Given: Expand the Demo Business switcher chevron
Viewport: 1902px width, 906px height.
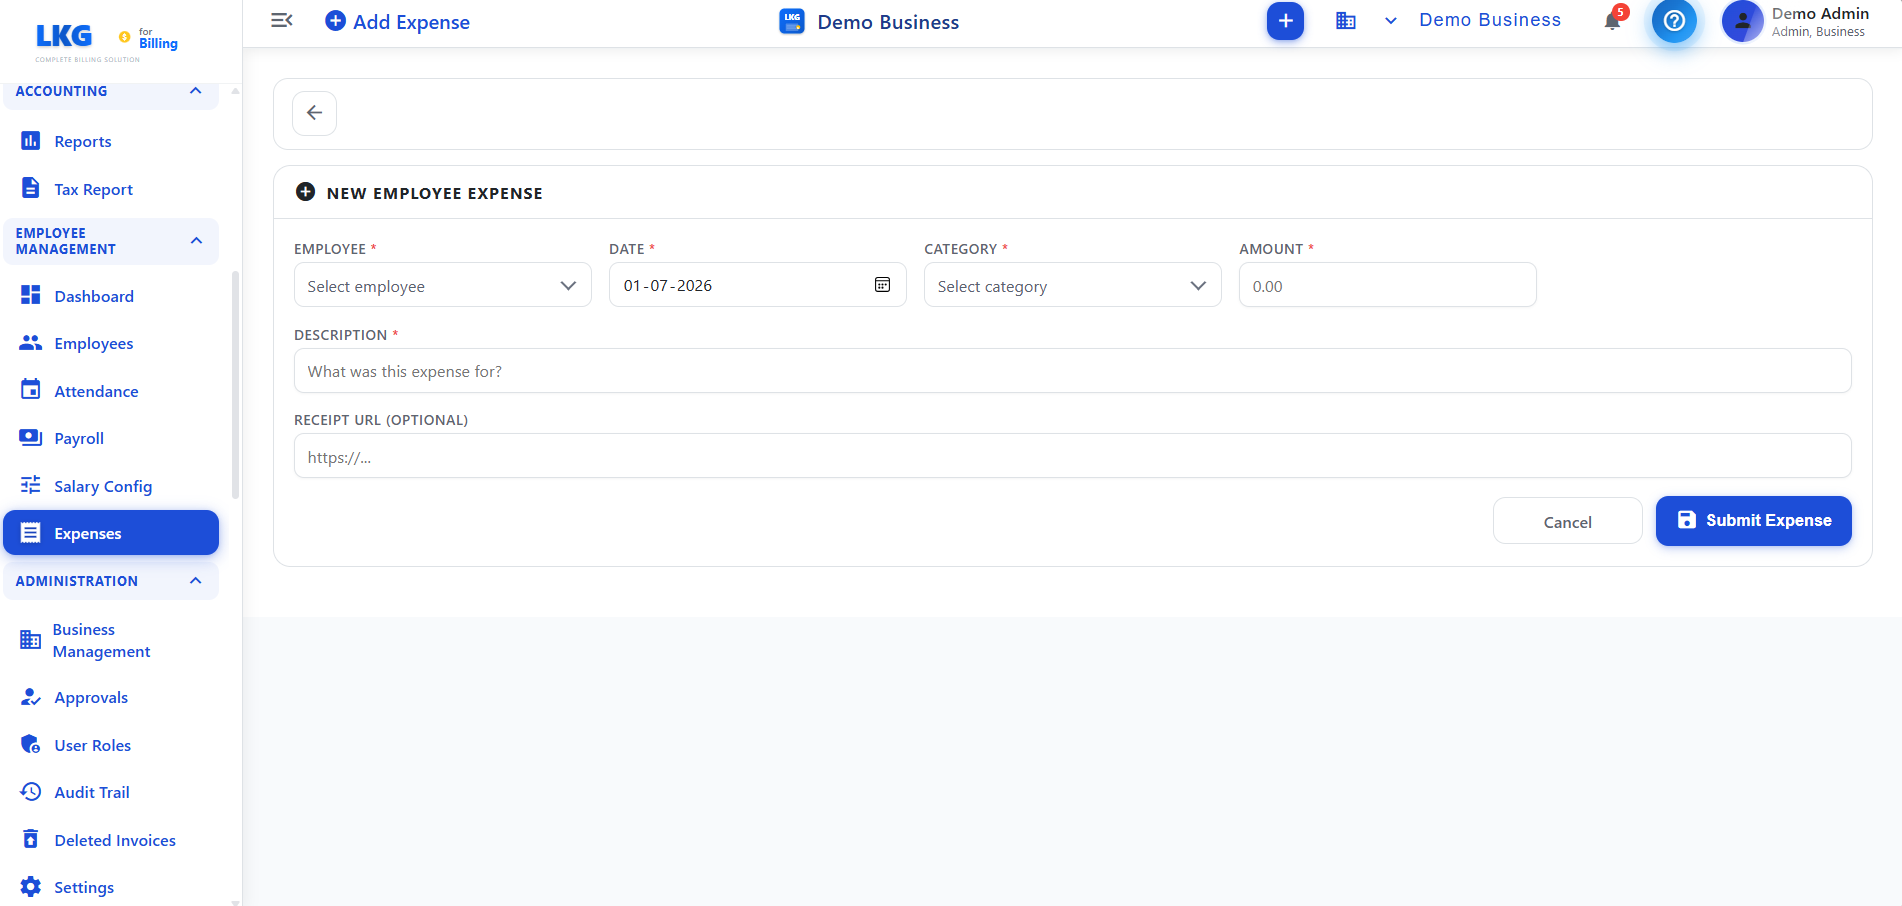Looking at the screenshot, I should click(1391, 21).
